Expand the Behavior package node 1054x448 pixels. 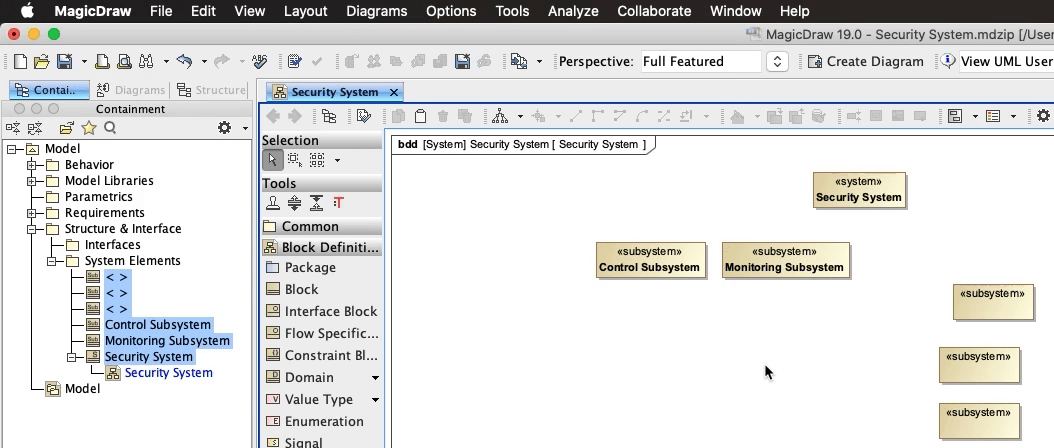32,165
